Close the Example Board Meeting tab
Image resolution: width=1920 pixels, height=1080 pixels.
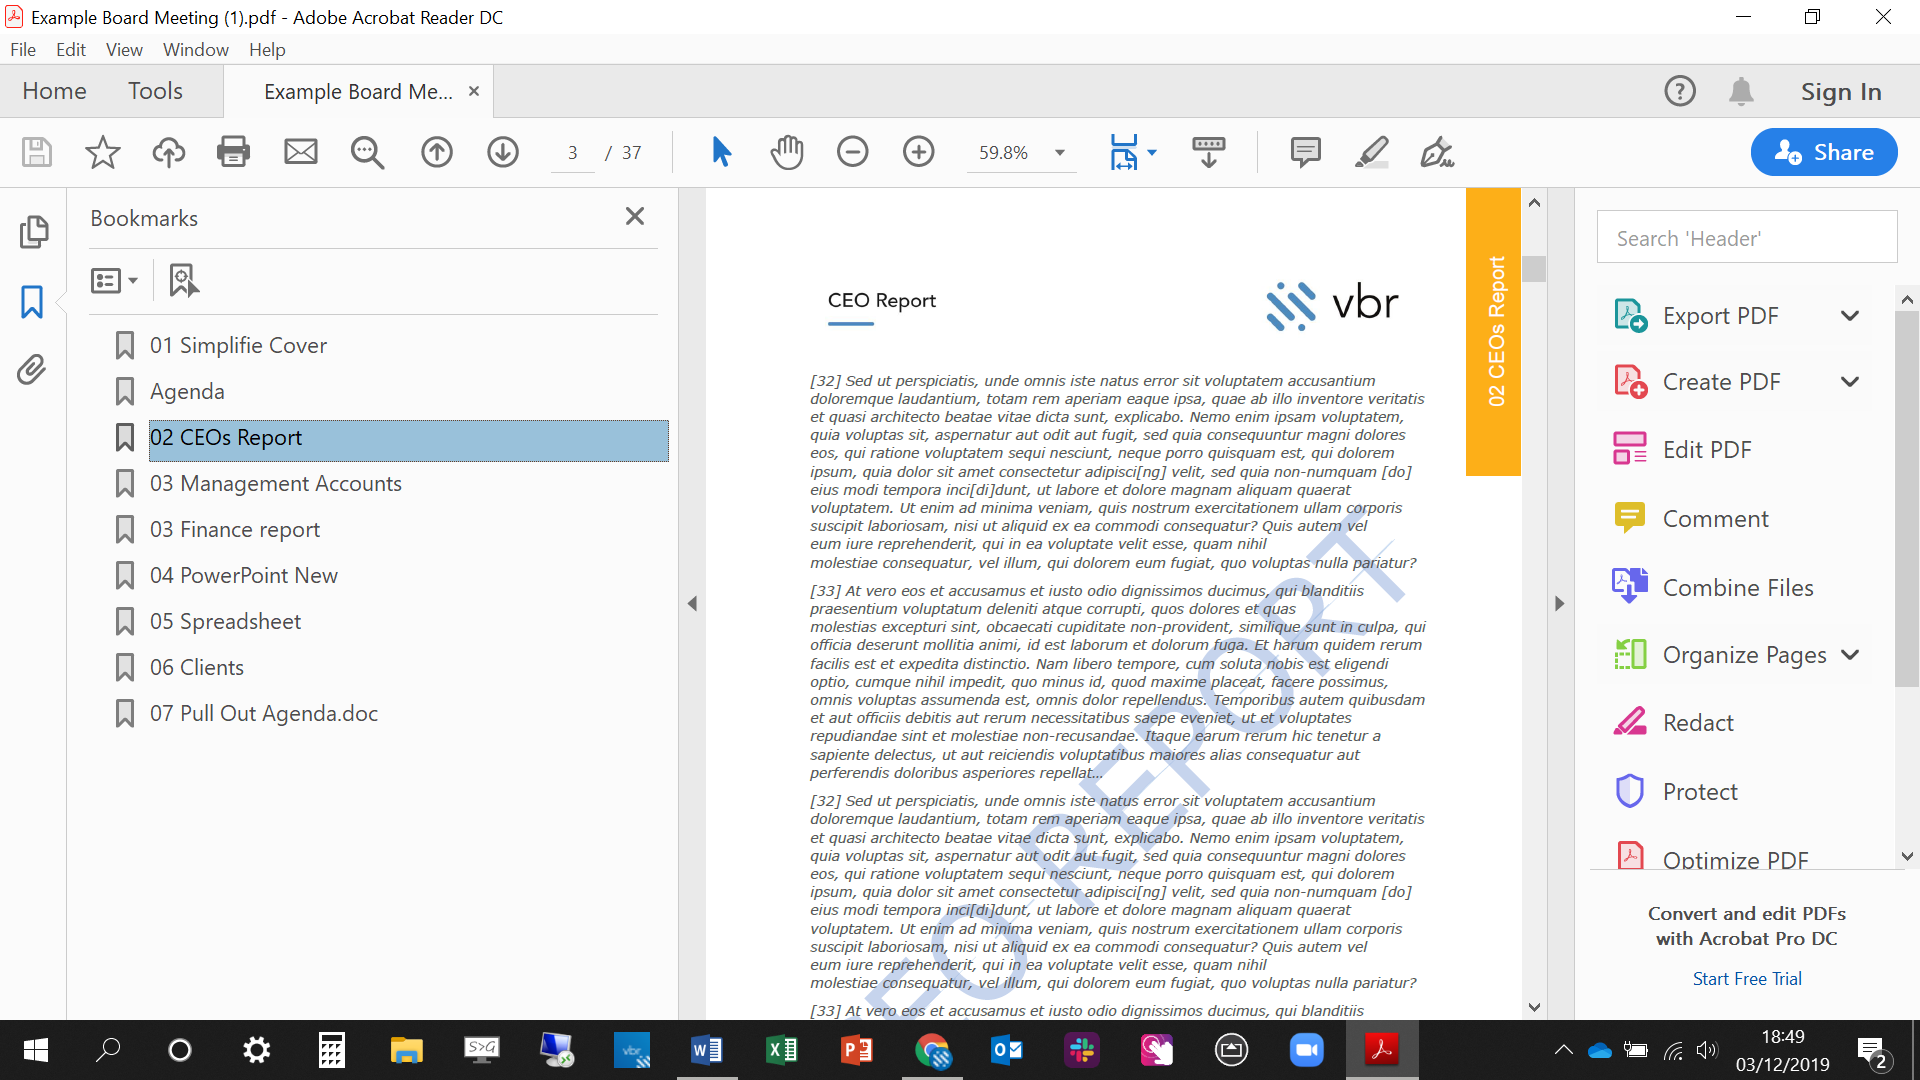pyautogui.click(x=474, y=91)
